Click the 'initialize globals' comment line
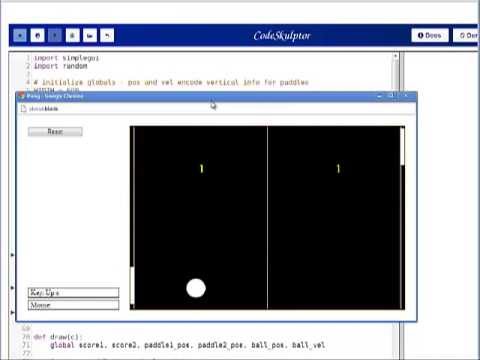480x360 pixels. [x=171, y=82]
